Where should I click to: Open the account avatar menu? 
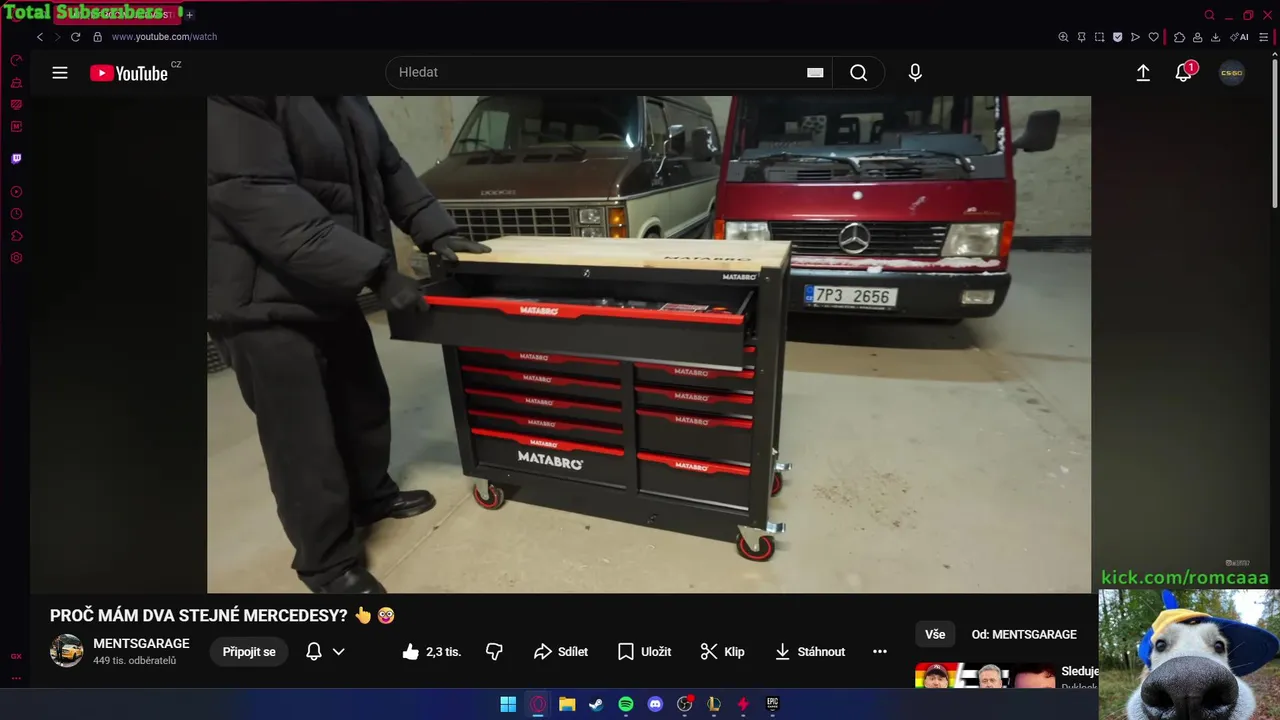coord(1232,73)
